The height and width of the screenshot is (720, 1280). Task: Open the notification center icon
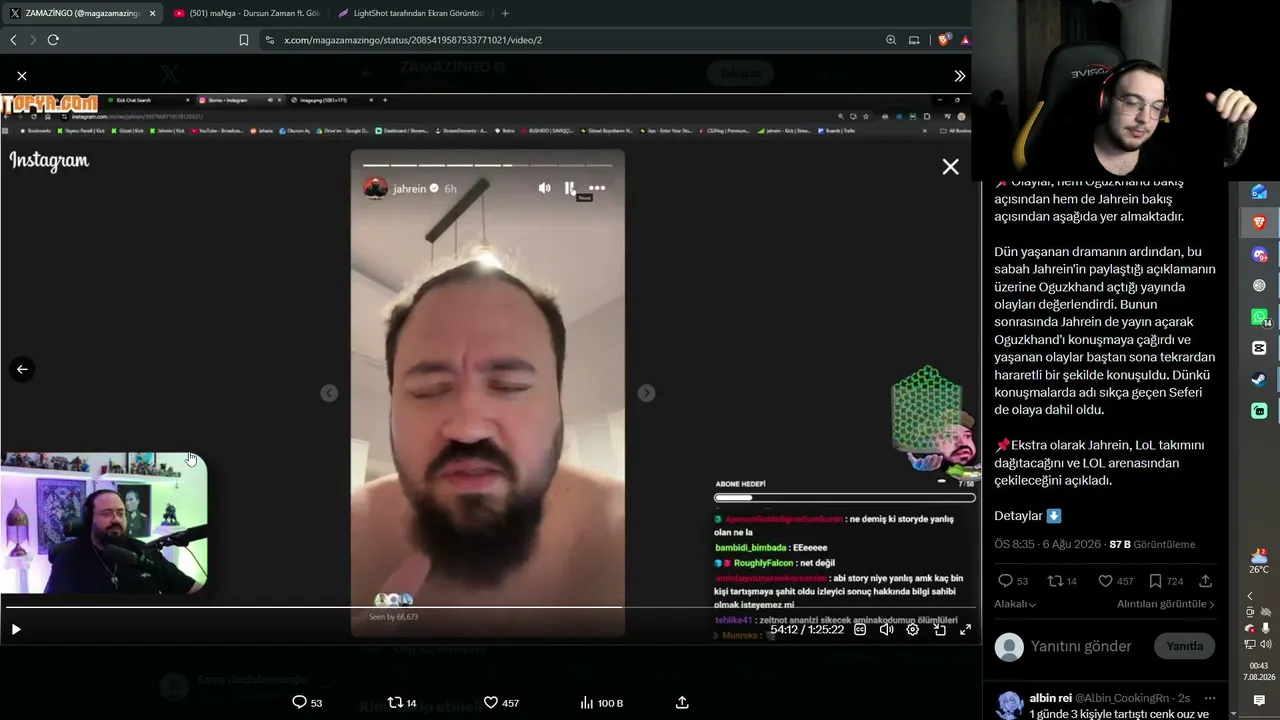[1259, 700]
